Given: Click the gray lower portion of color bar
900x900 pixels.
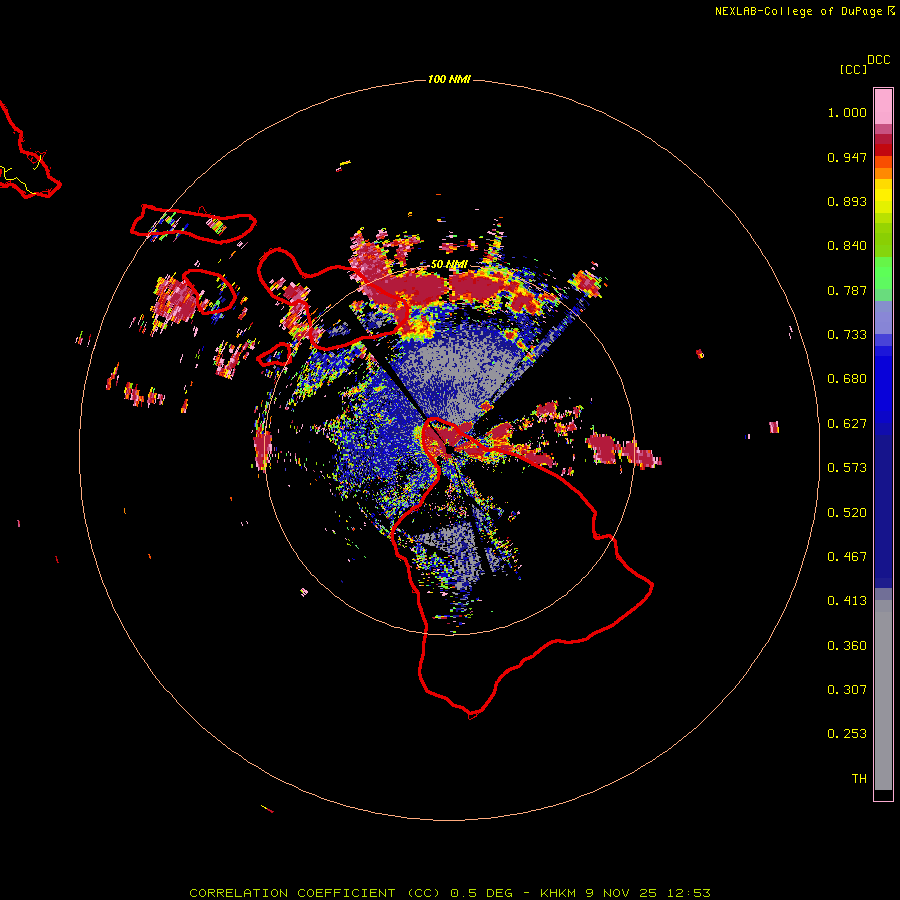Looking at the screenshot, I should [x=883, y=695].
